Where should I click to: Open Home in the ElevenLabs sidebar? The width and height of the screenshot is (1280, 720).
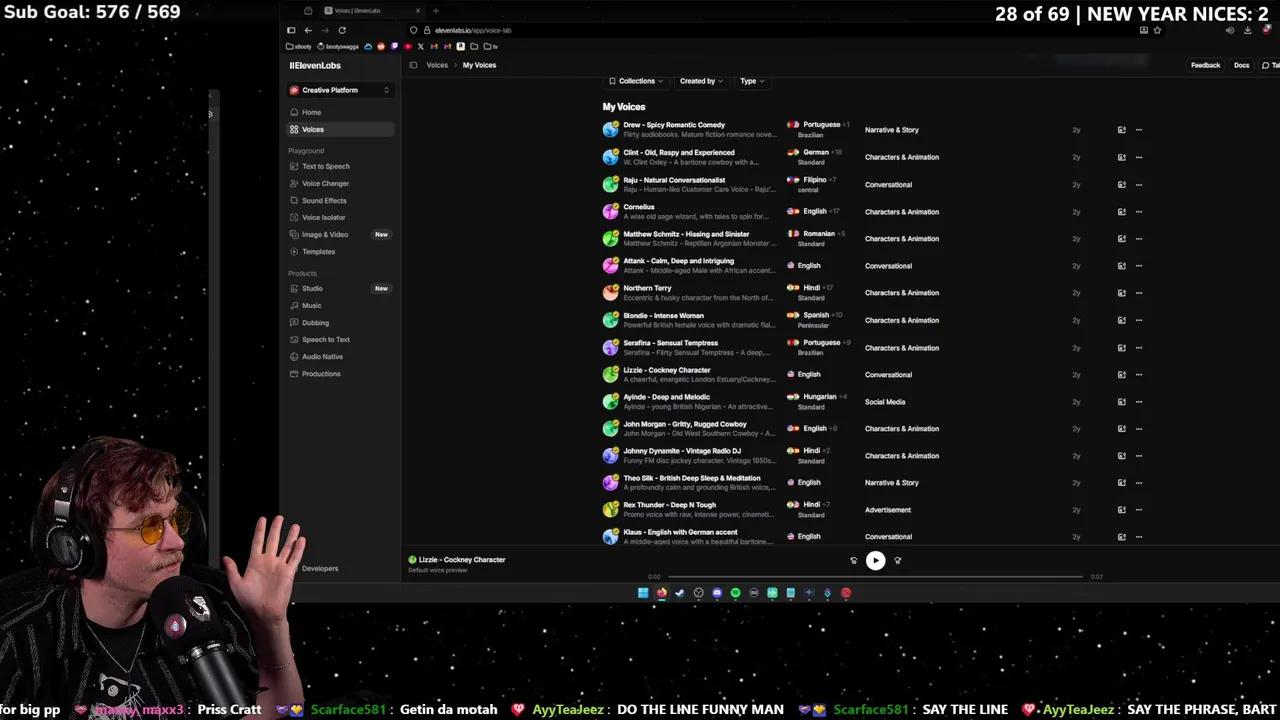[x=339, y=112]
